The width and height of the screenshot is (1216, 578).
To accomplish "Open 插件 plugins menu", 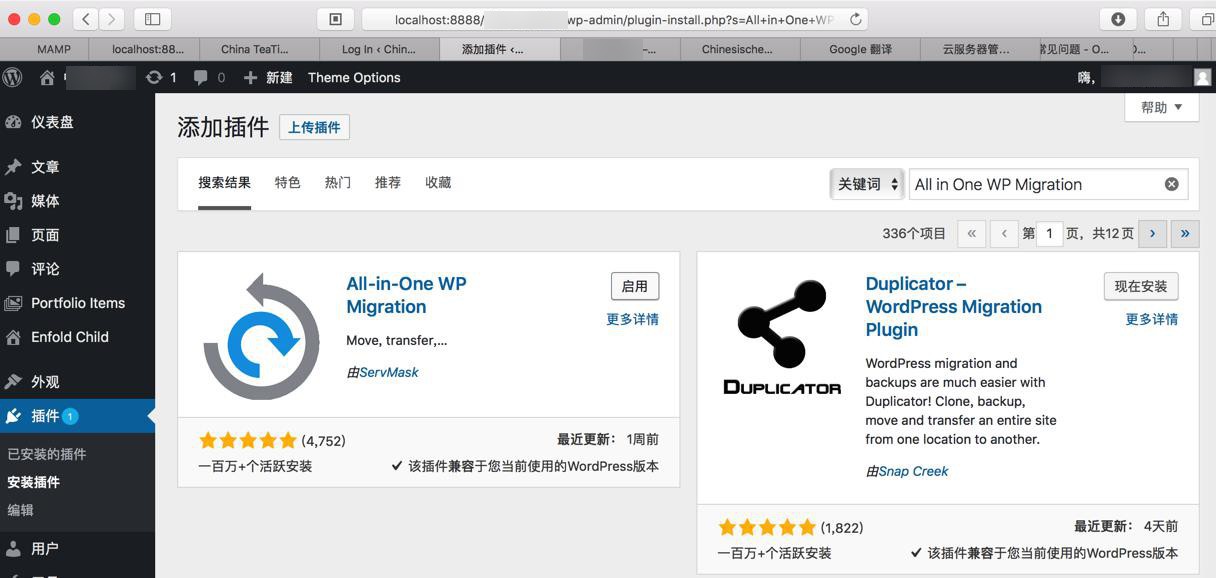I will [77, 416].
